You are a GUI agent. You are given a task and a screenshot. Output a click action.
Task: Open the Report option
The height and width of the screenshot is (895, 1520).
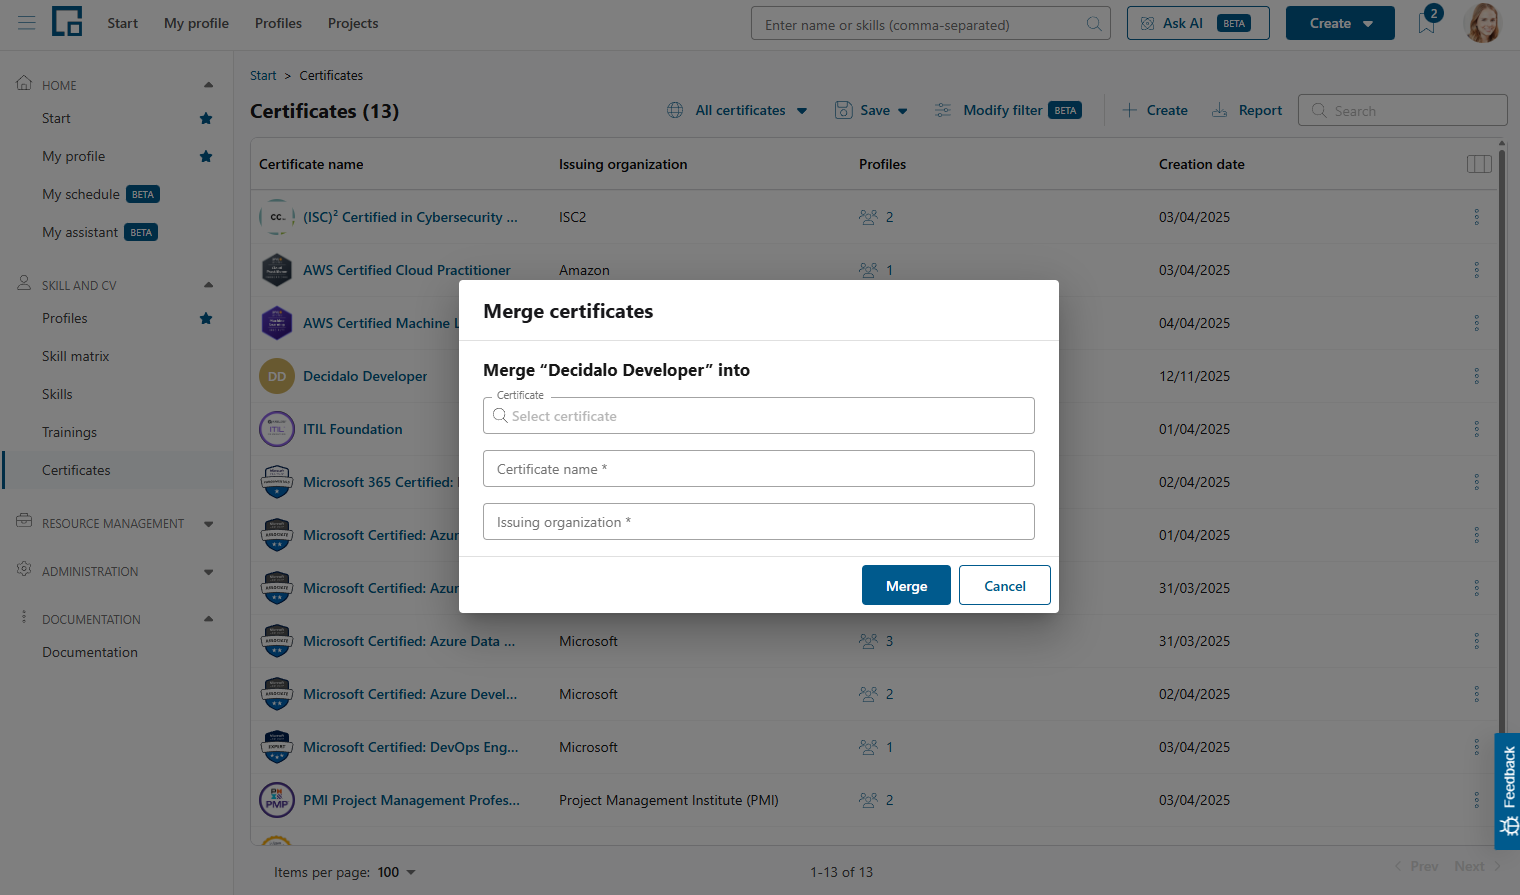pyautogui.click(x=1246, y=111)
